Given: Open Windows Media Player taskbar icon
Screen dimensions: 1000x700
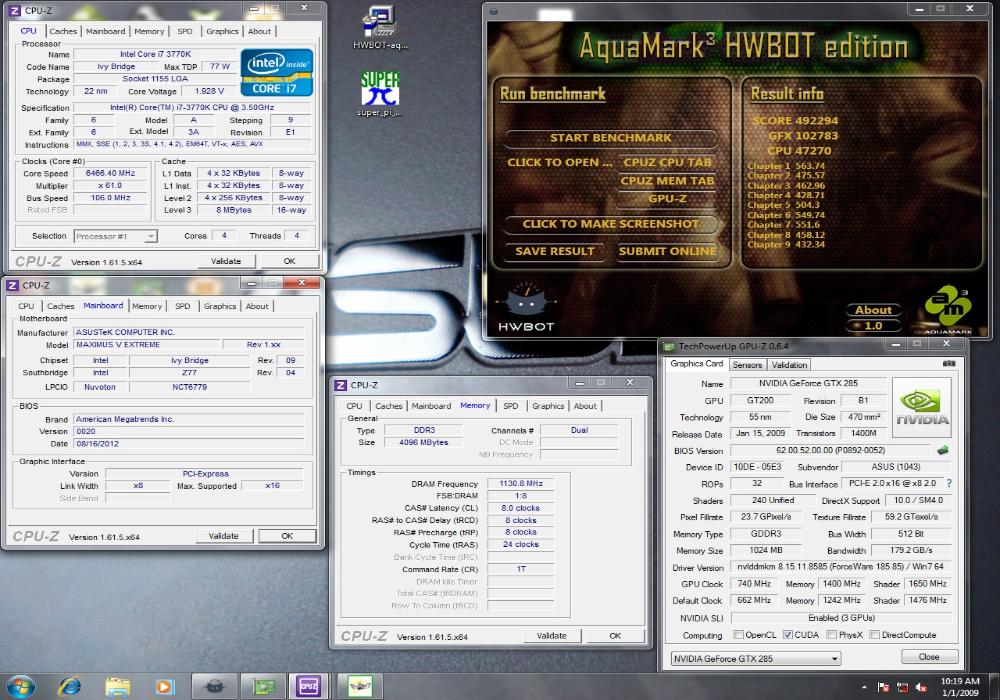Looking at the screenshot, I should [x=165, y=686].
